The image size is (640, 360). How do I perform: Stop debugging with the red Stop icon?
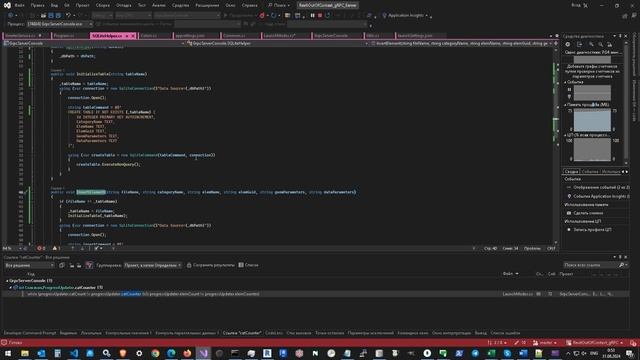coord(320,16)
